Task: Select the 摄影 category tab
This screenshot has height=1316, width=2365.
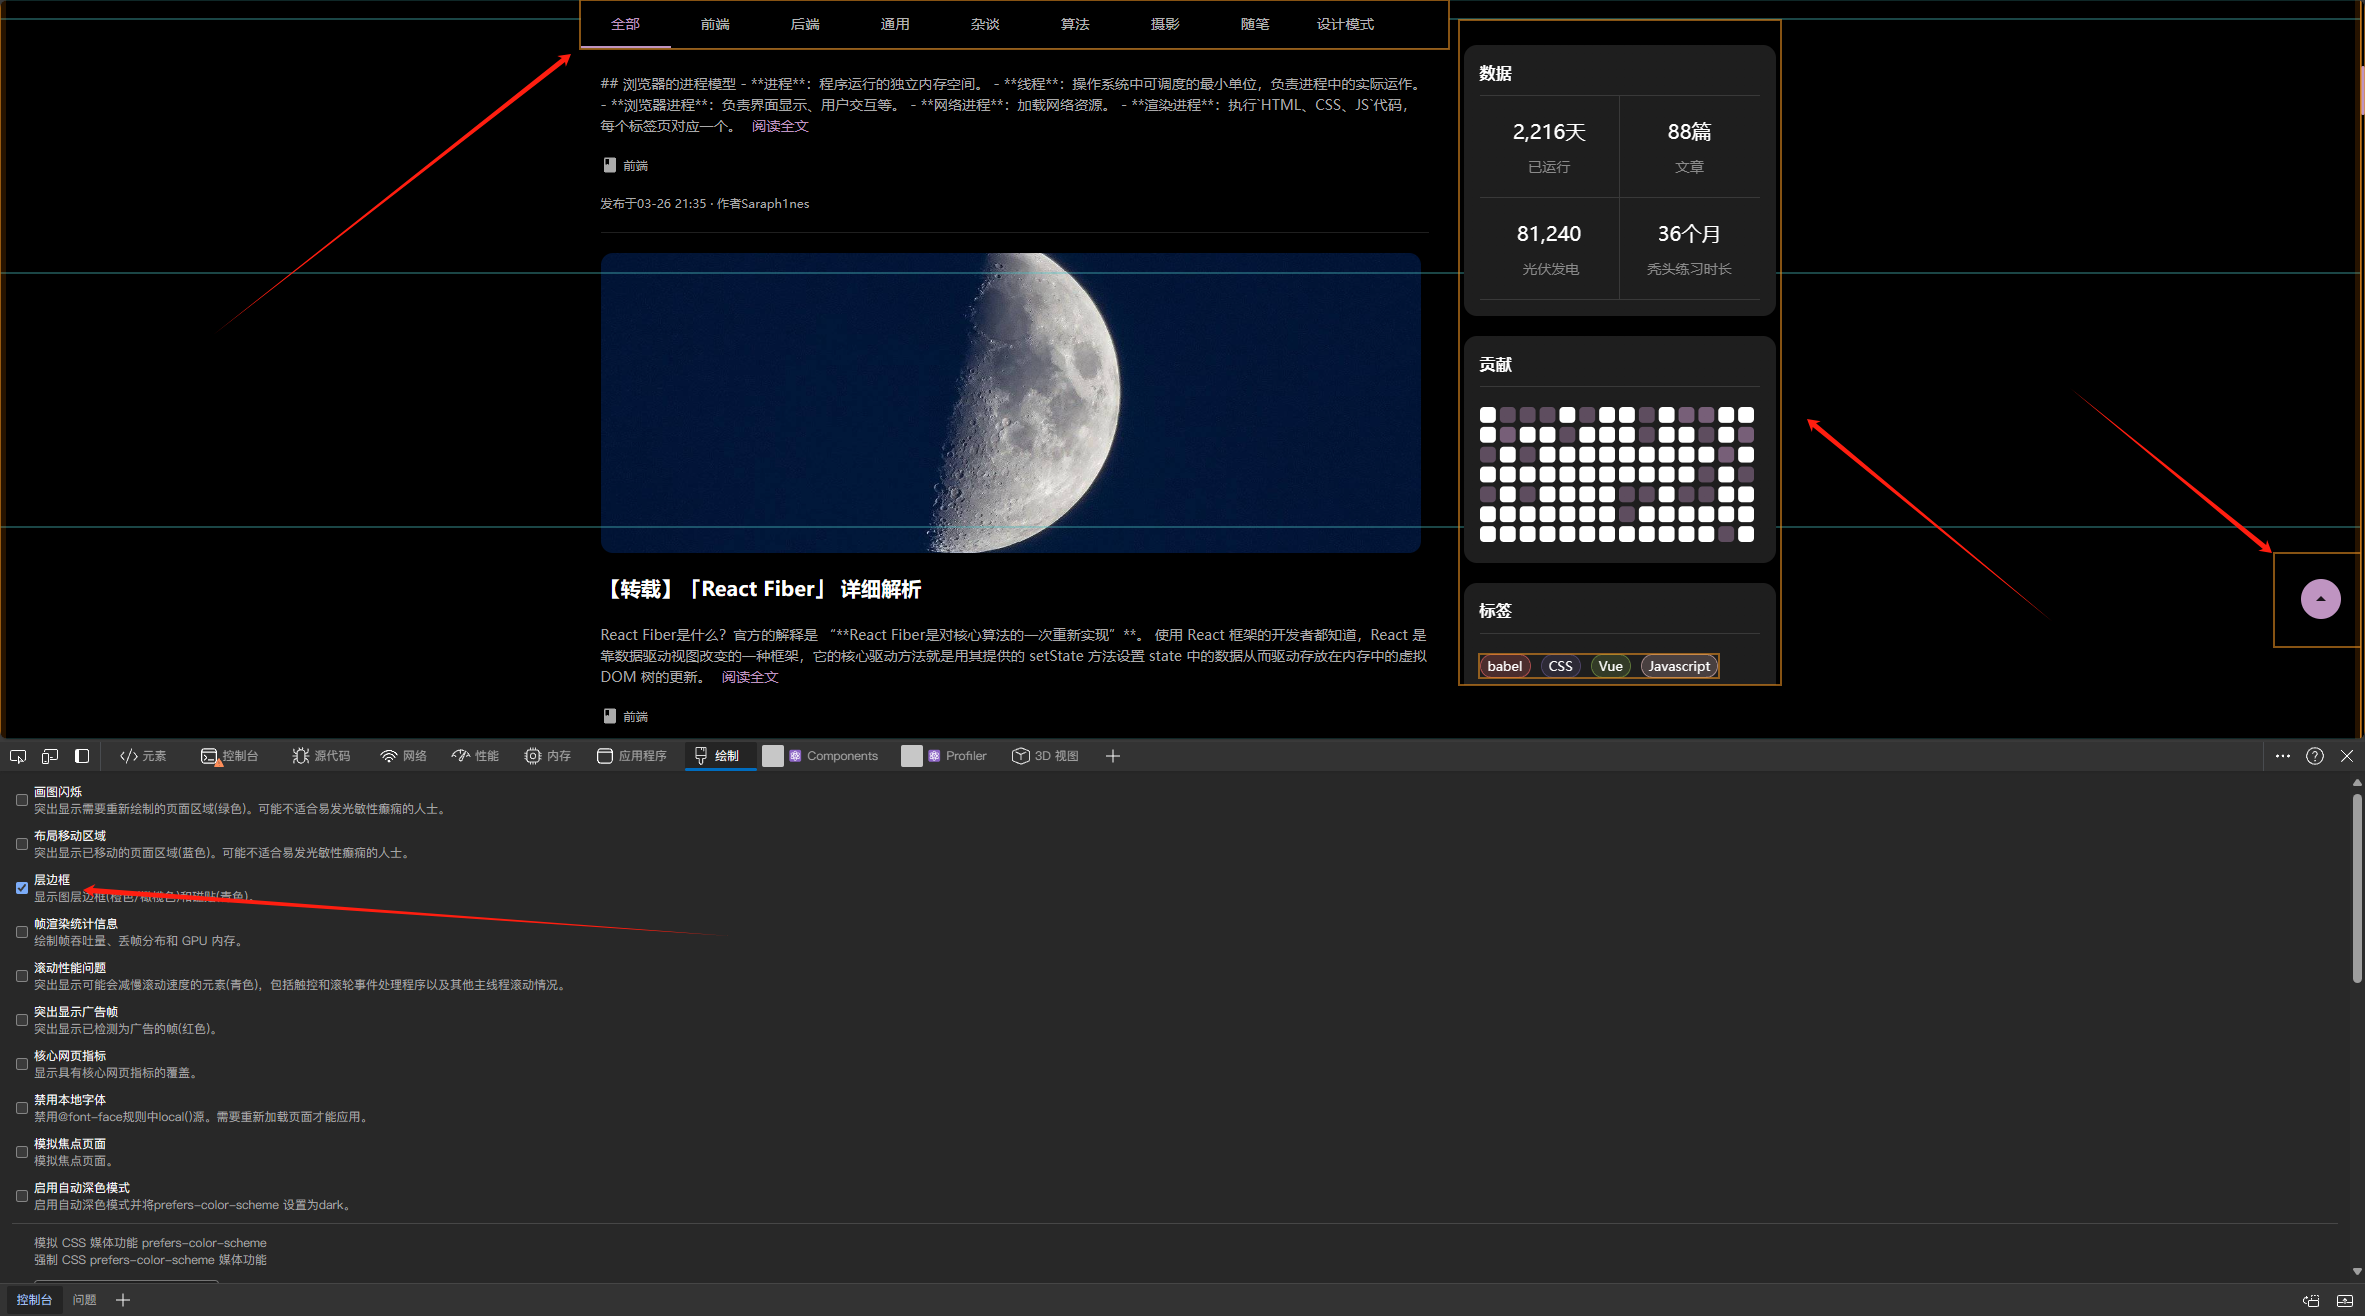Action: tap(1166, 24)
